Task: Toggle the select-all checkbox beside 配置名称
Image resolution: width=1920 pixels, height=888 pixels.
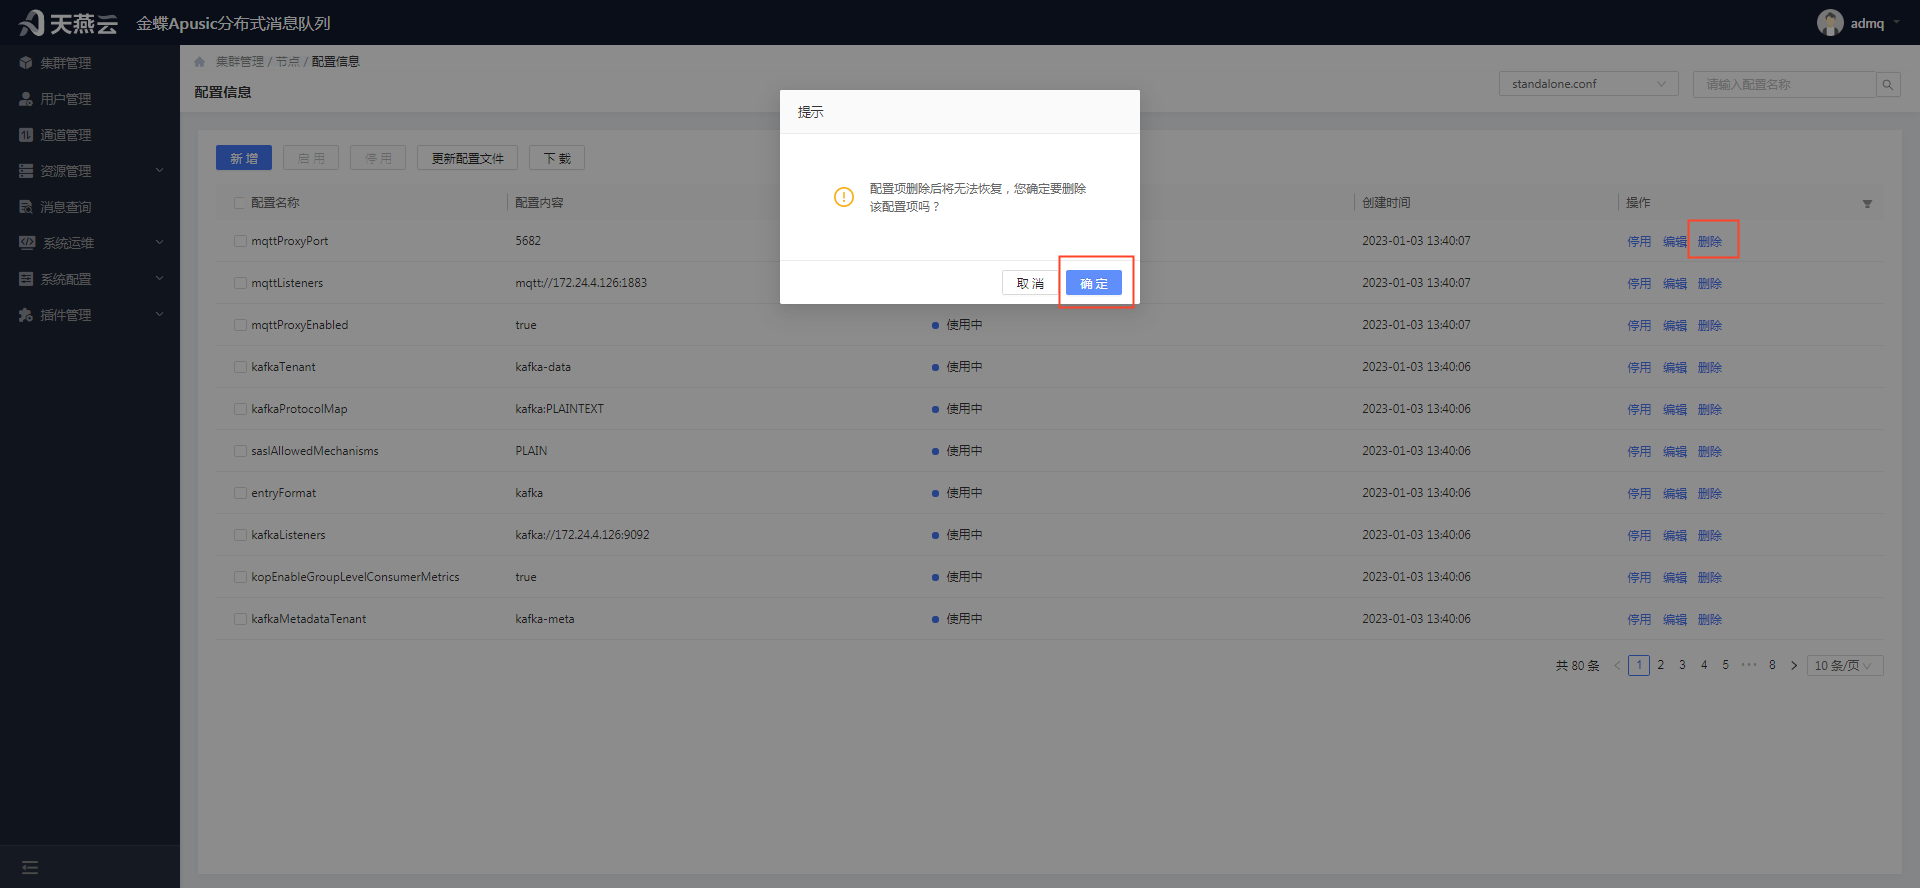Action: [x=240, y=203]
